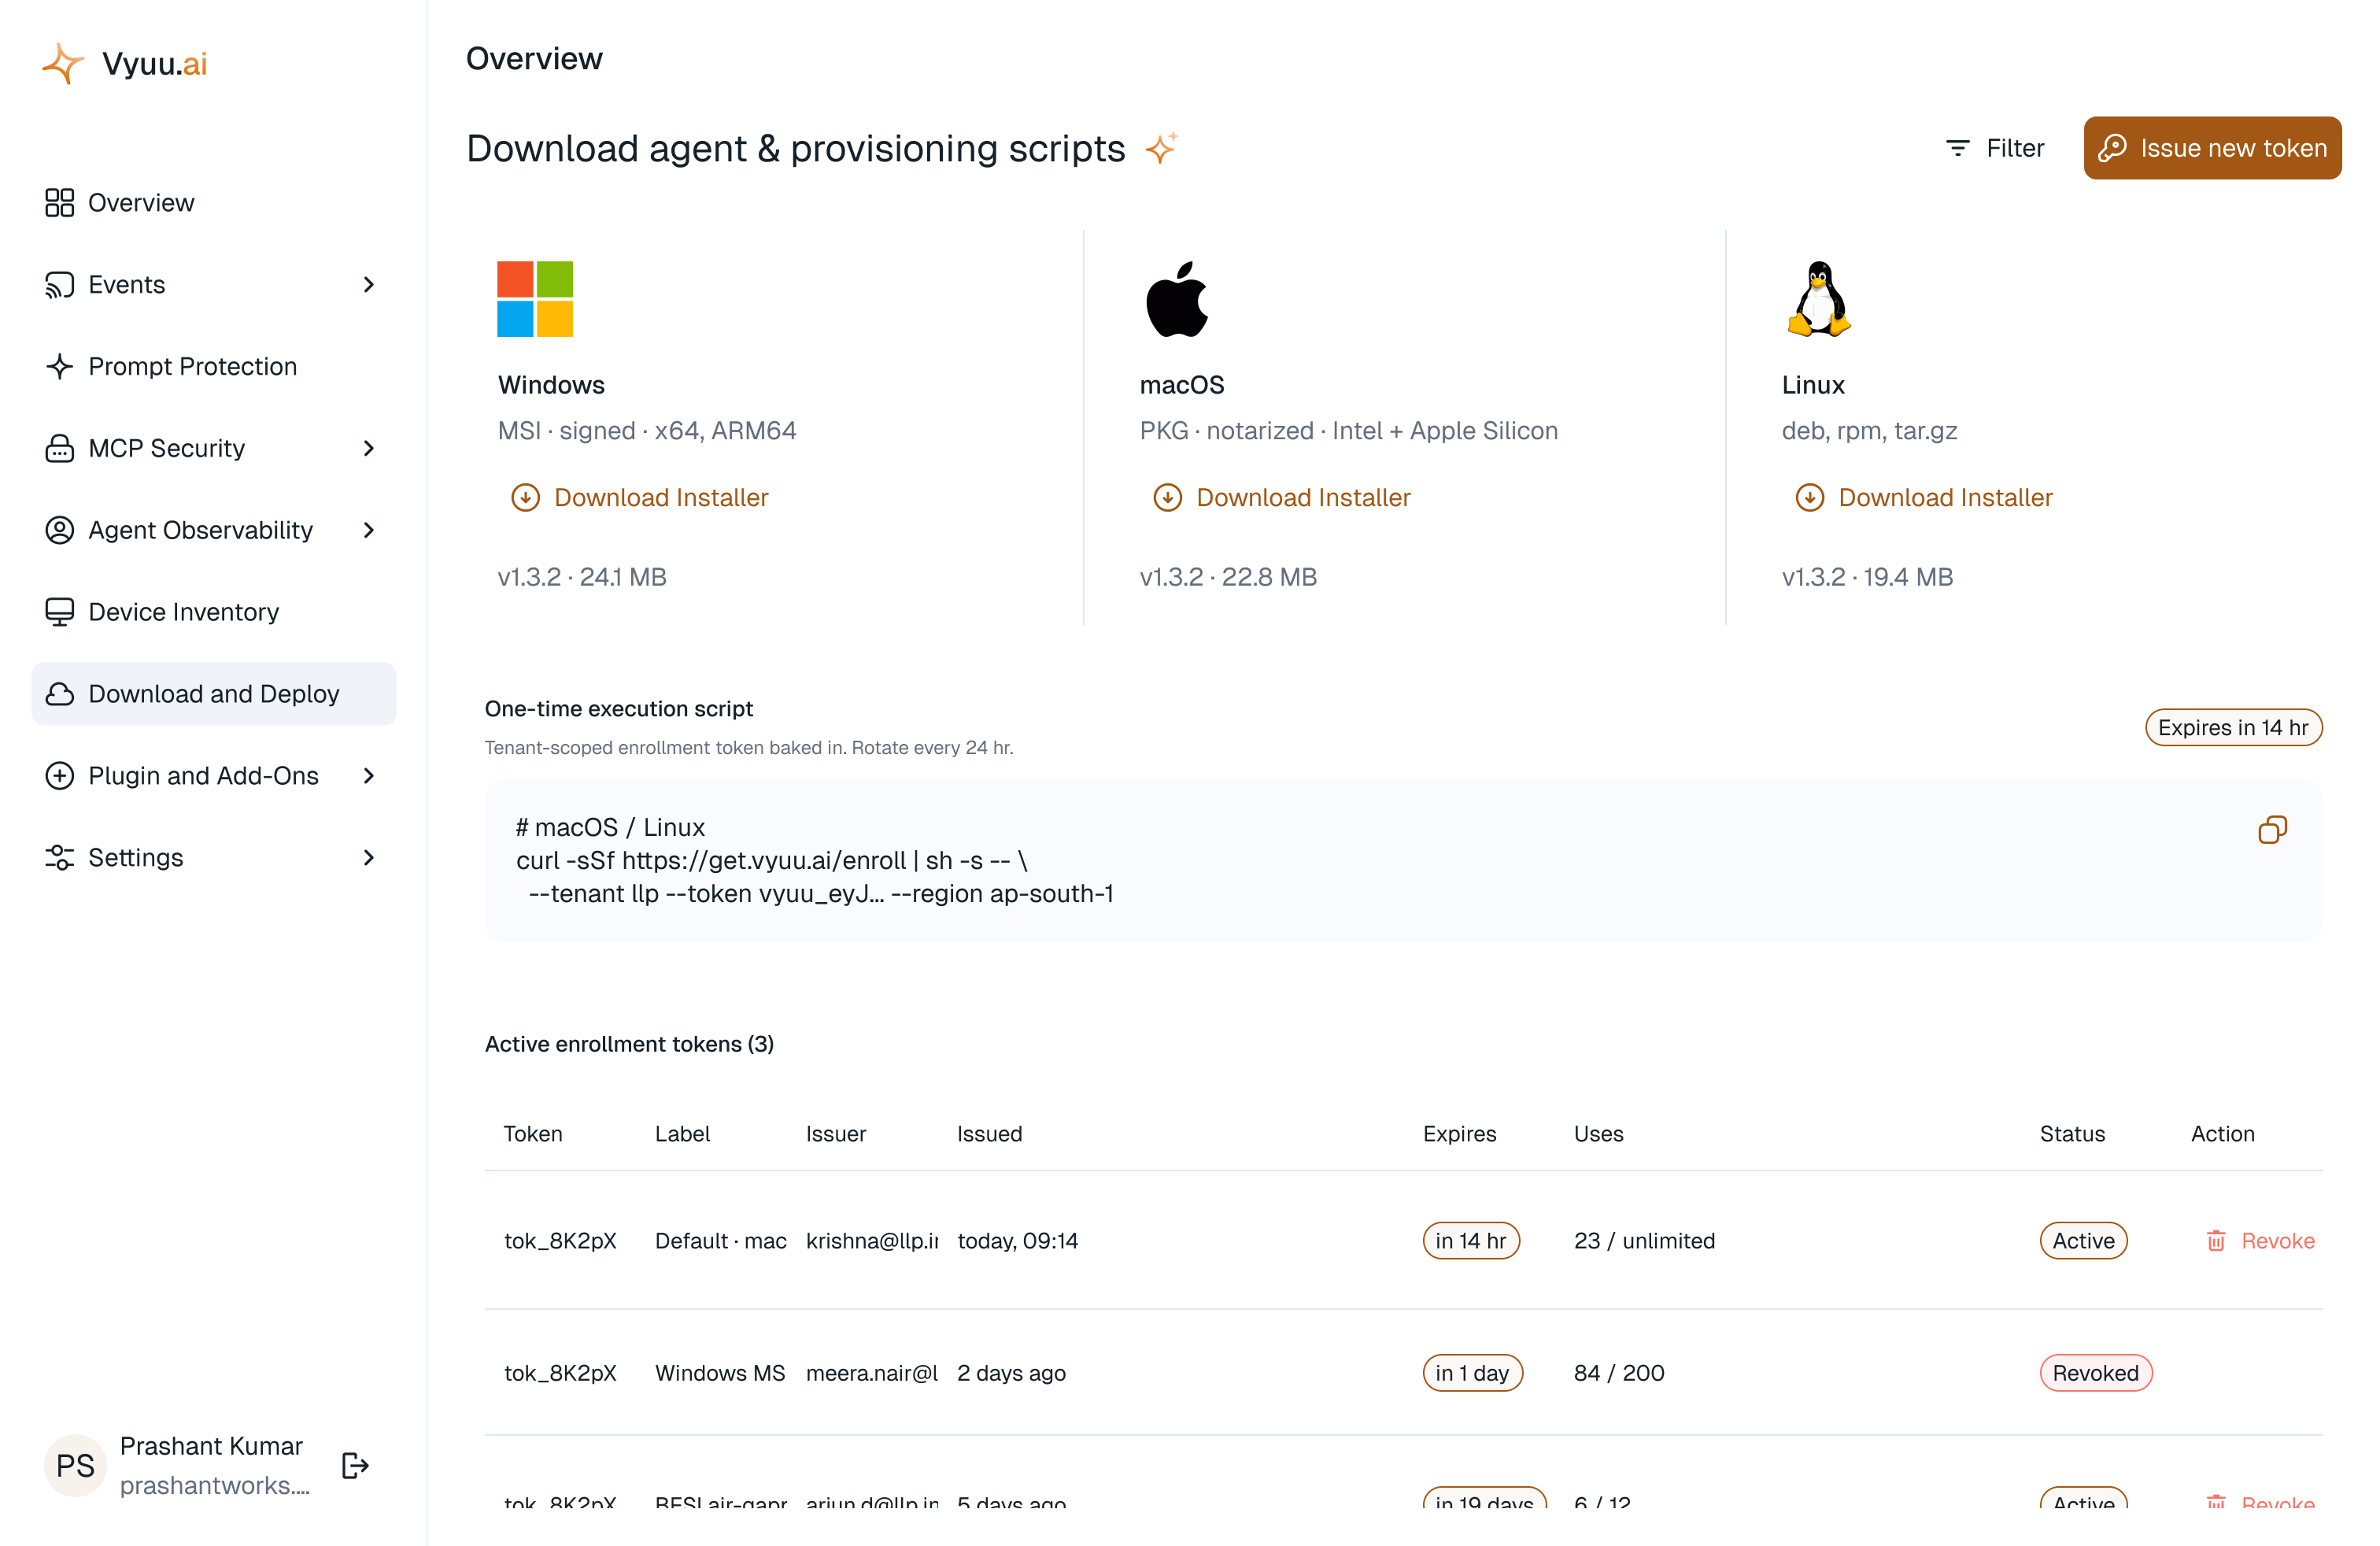The image size is (2380, 1546).
Task: Download Installer for Windows
Action: (639, 498)
